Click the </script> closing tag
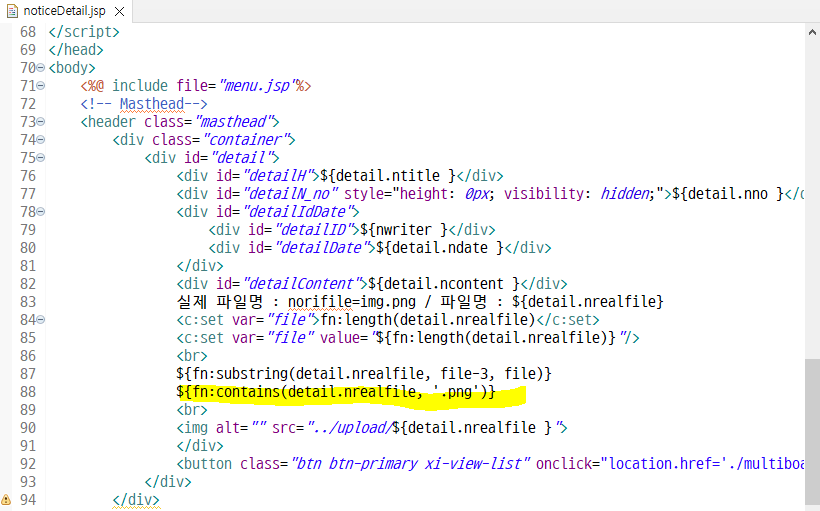 pos(84,32)
